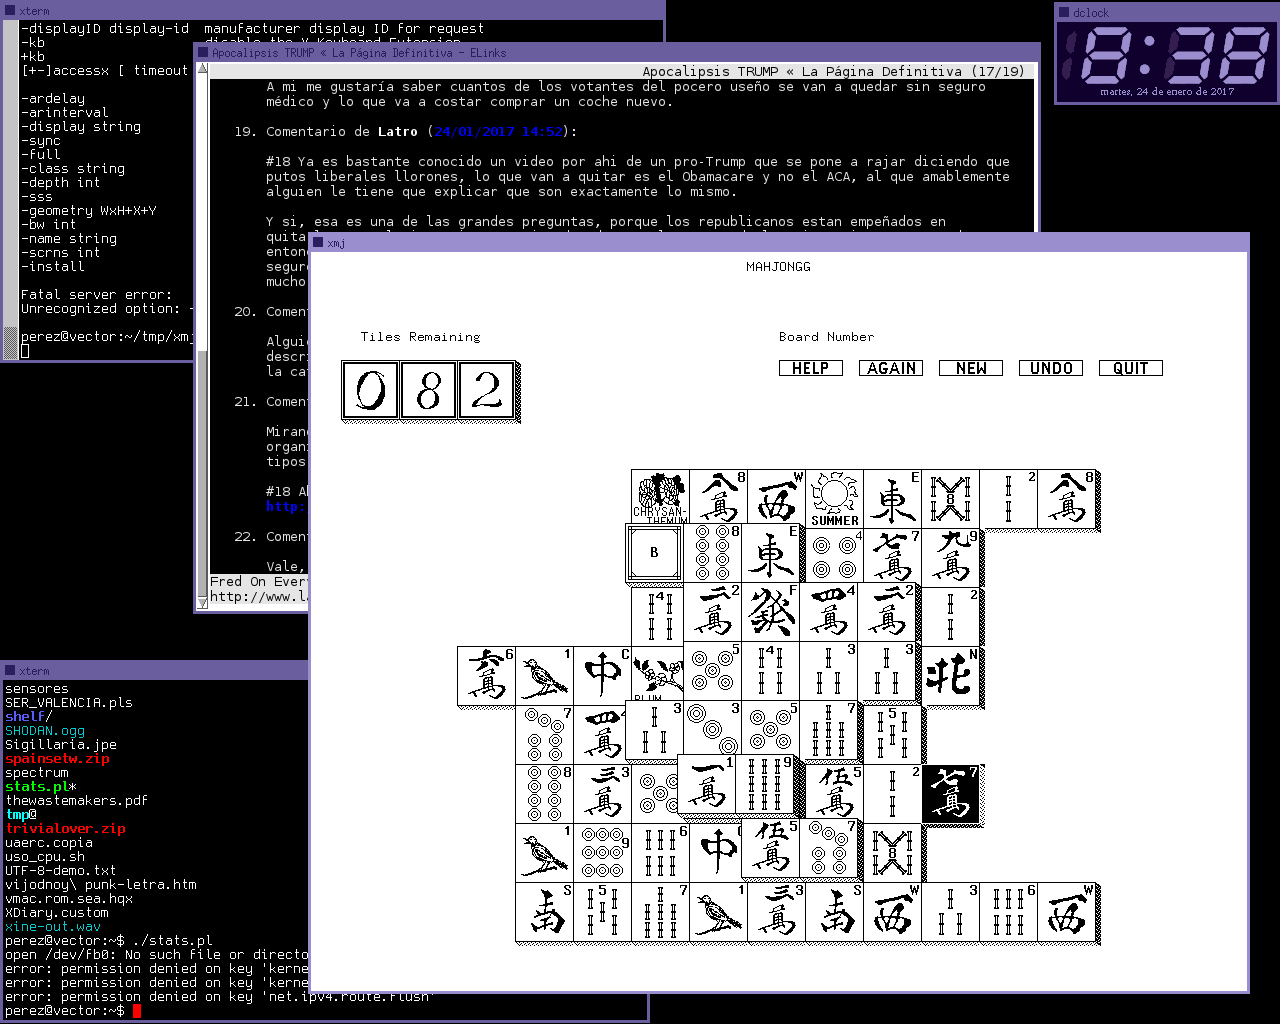Select the Chrysanthemum flower tile
The width and height of the screenshot is (1280, 1024).
(660, 498)
